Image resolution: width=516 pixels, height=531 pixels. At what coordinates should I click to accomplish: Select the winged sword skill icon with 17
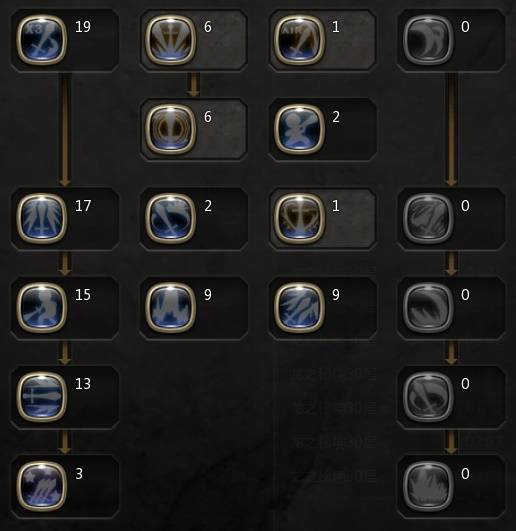(42, 218)
